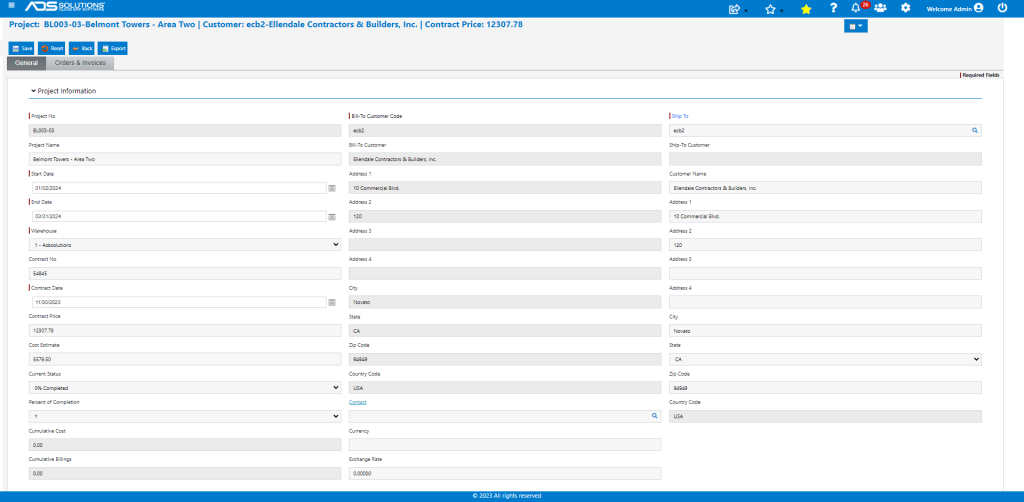Click the Contact link
Image resolution: width=1024 pixels, height=502 pixels.
click(x=358, y=402)
